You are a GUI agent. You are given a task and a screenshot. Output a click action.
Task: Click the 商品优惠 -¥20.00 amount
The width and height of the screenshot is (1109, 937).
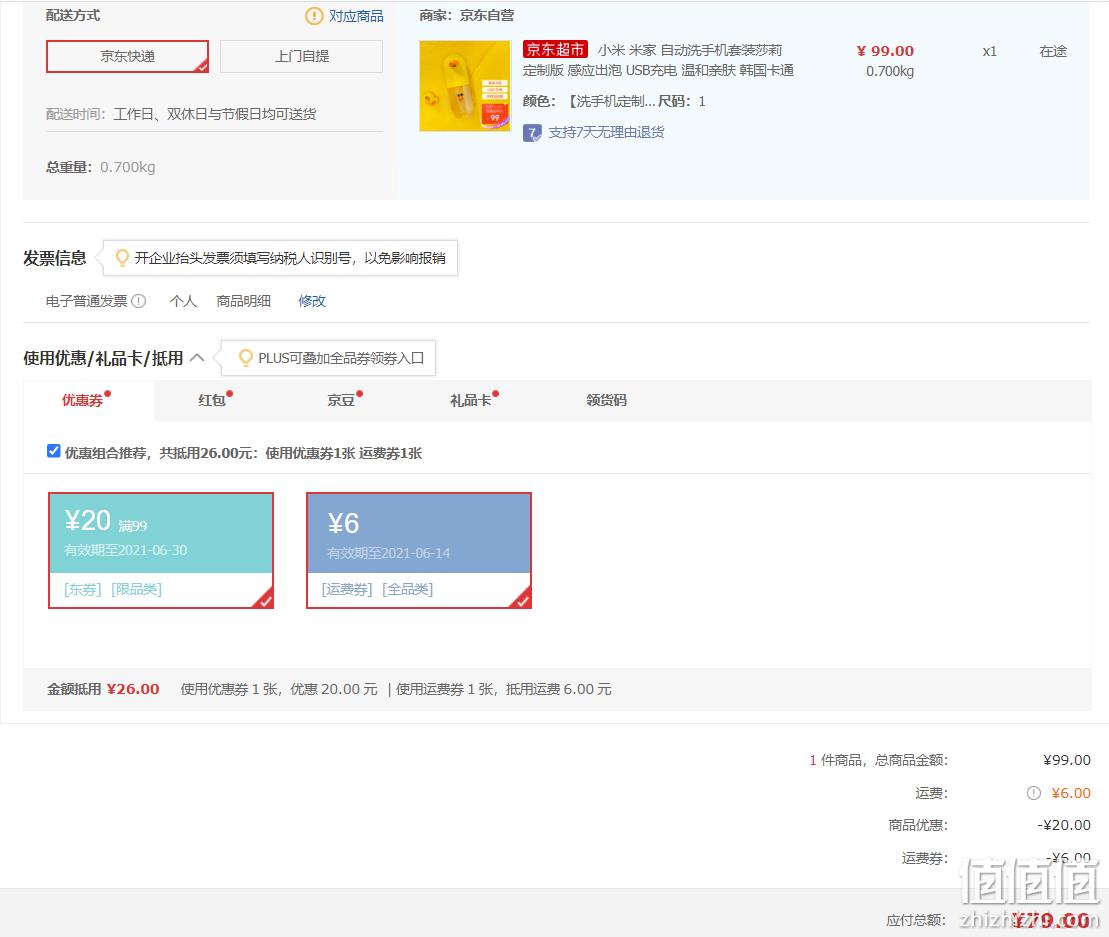coord(1064,825)
